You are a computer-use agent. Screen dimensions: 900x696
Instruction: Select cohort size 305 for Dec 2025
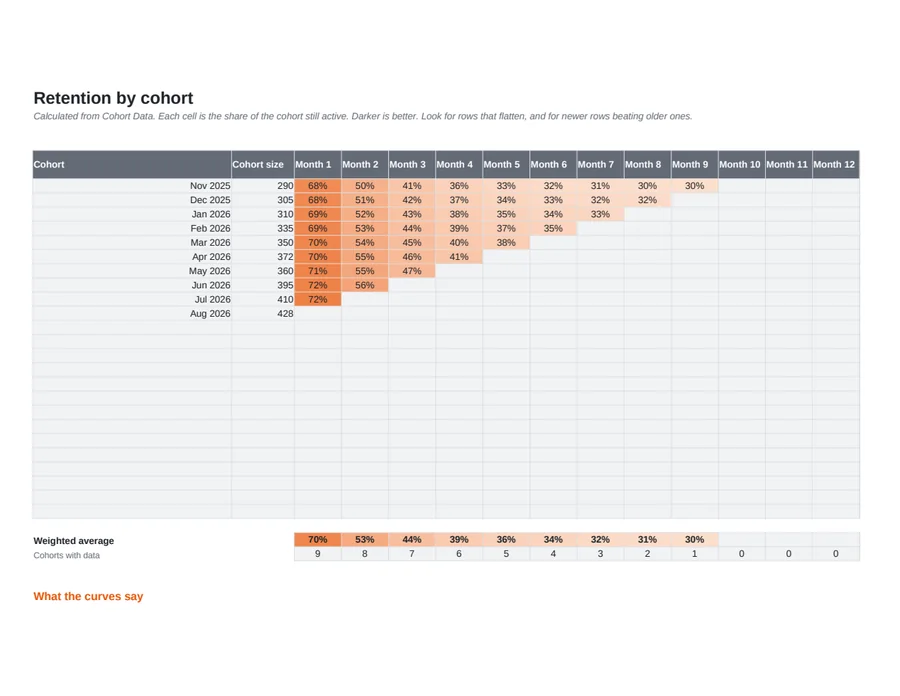click(x=263, y=200)
